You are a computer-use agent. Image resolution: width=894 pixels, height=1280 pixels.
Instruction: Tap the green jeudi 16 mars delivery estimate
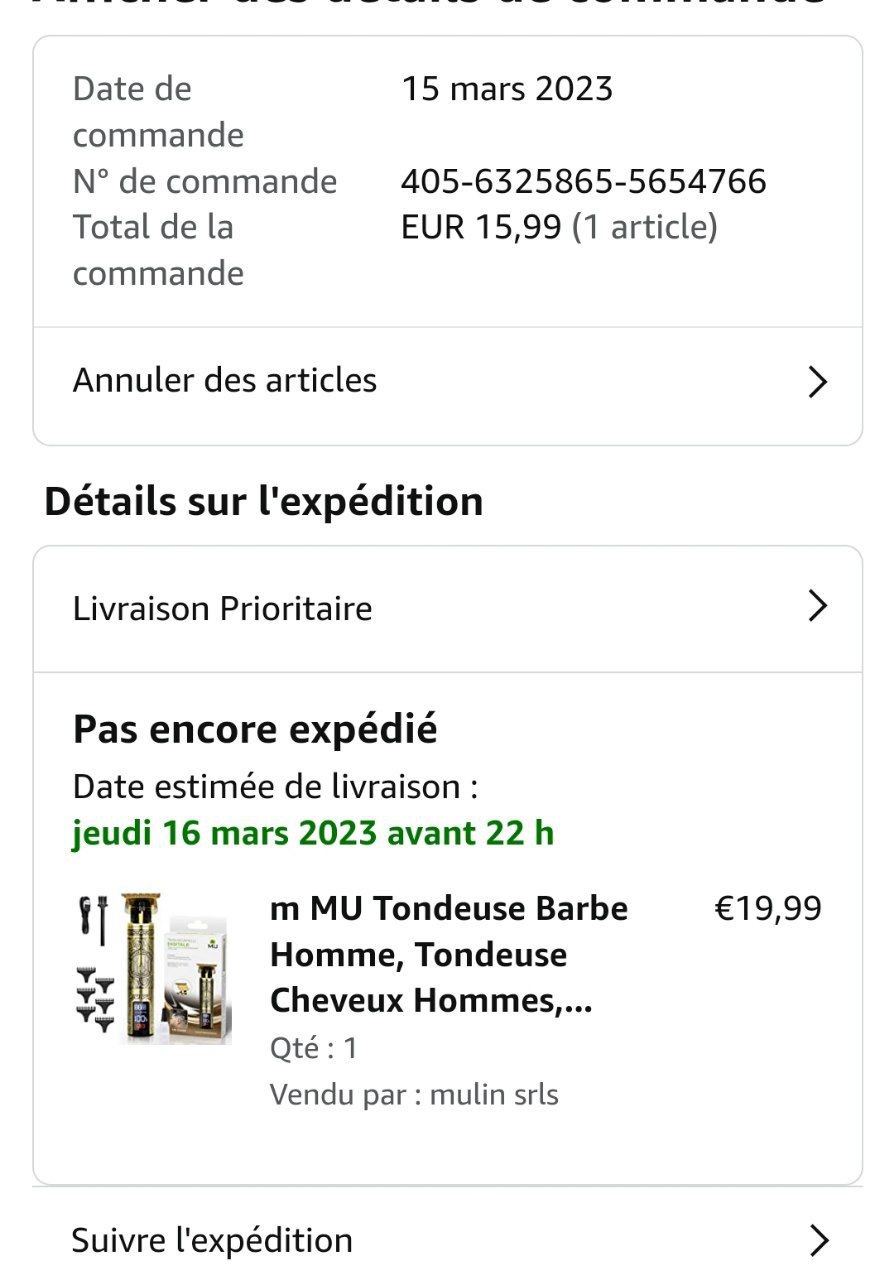tap(313, 833)
